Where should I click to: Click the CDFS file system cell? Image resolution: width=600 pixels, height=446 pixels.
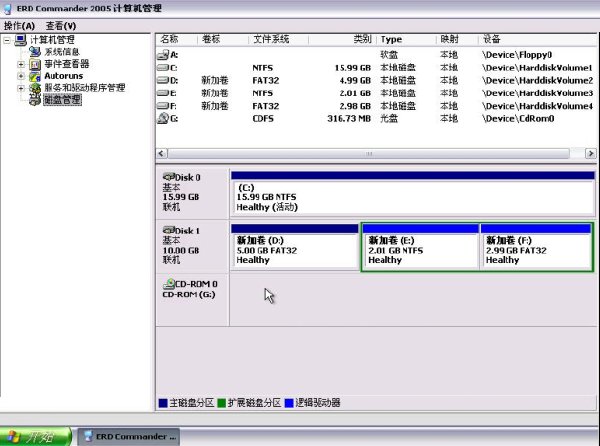(263, 118)
